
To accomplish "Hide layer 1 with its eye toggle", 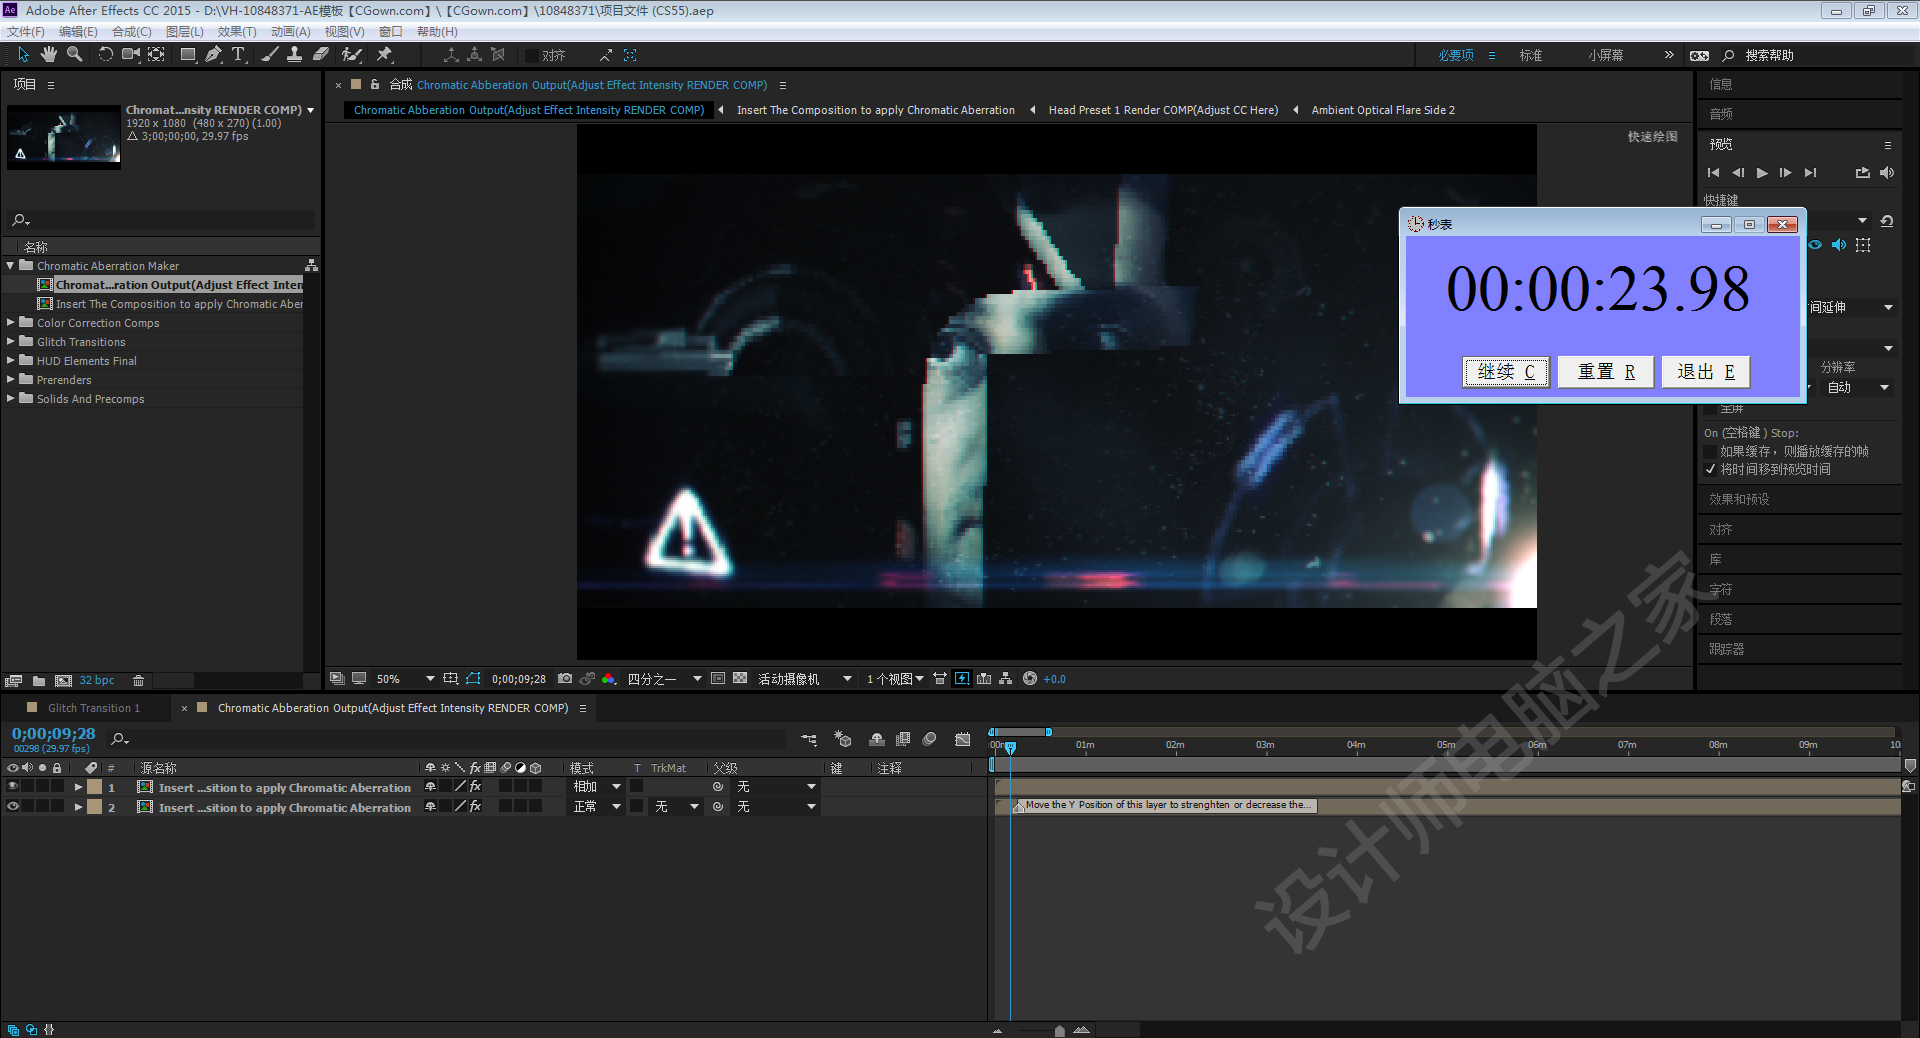I will [13, 787].
